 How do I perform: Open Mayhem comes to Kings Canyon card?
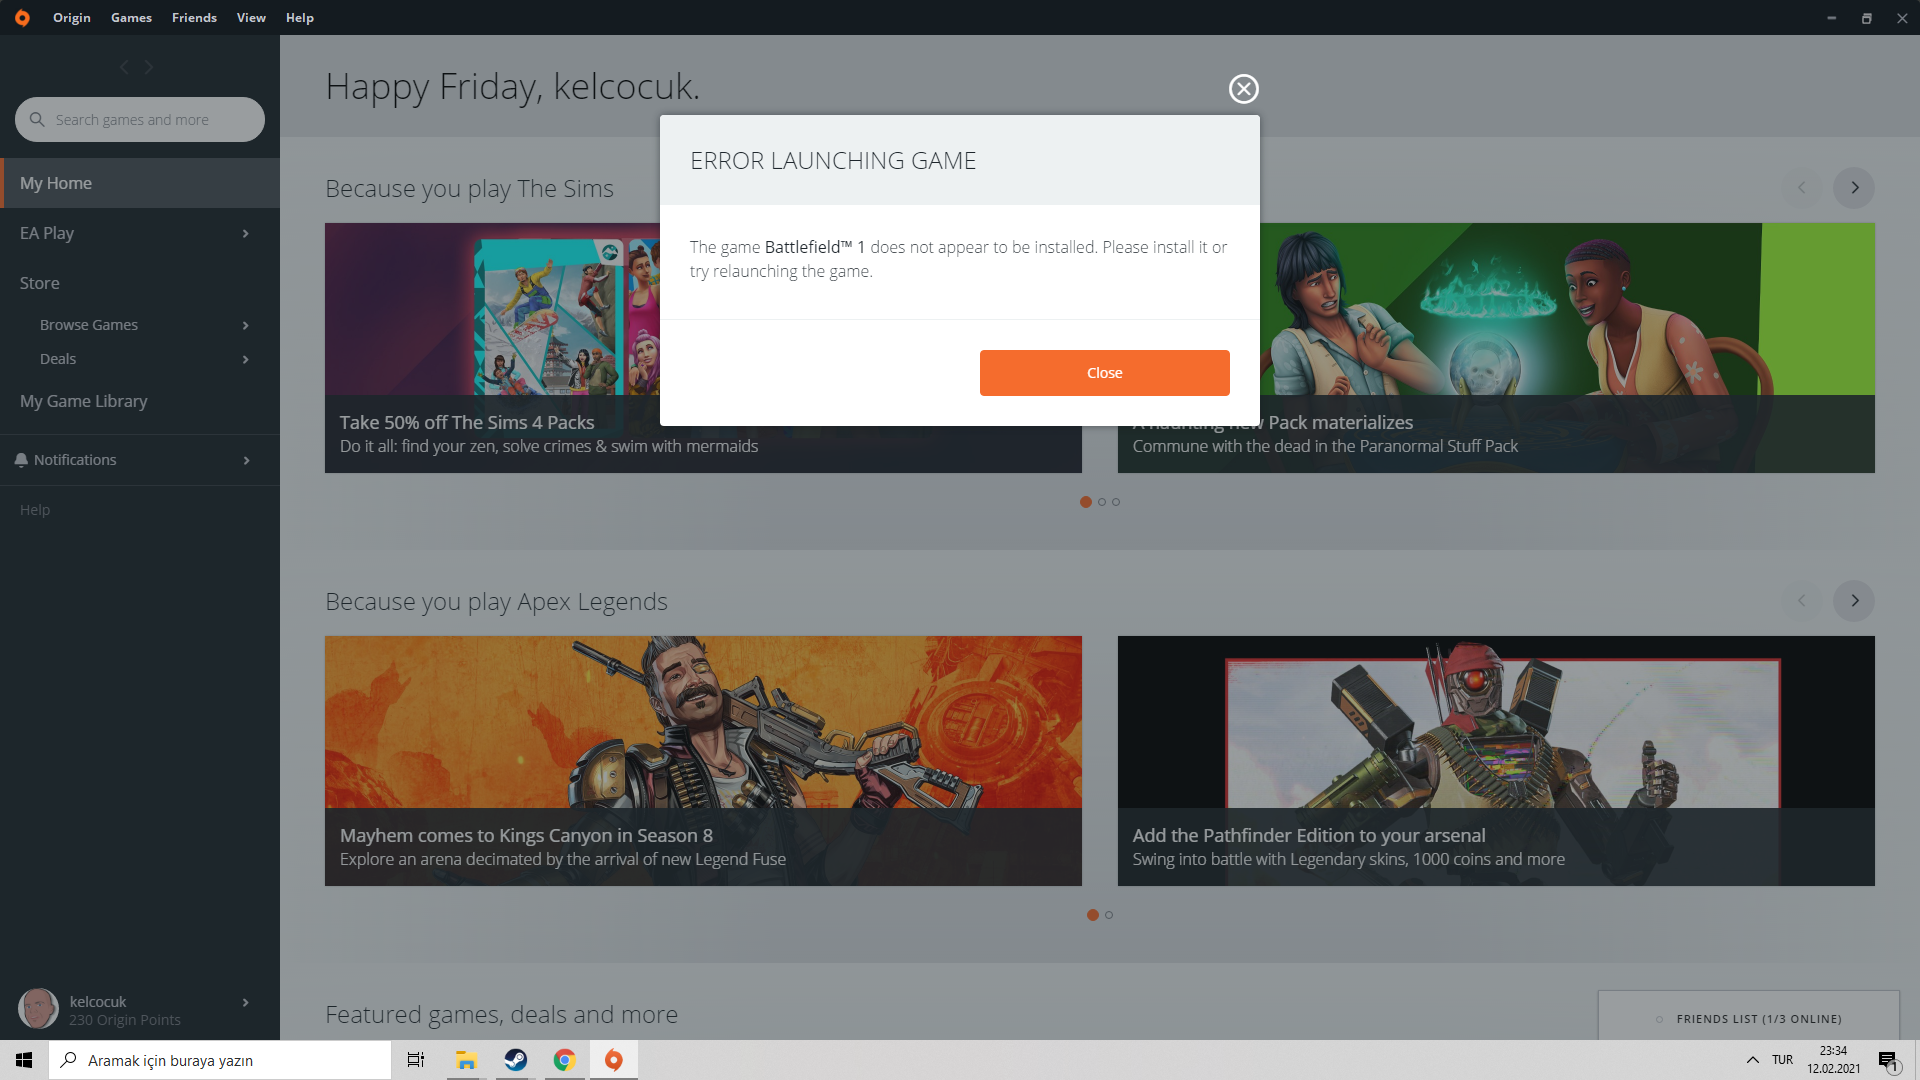[x=703, y=761]
